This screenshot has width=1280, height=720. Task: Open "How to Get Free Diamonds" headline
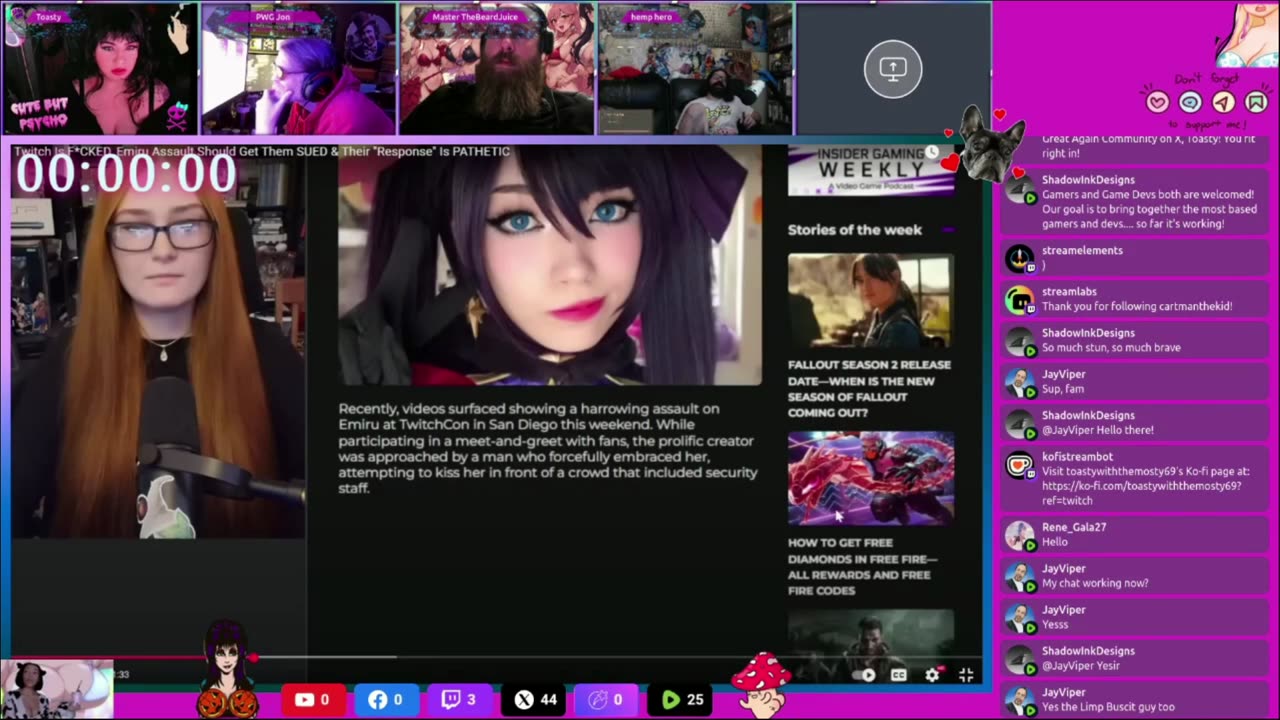[863, 567]
